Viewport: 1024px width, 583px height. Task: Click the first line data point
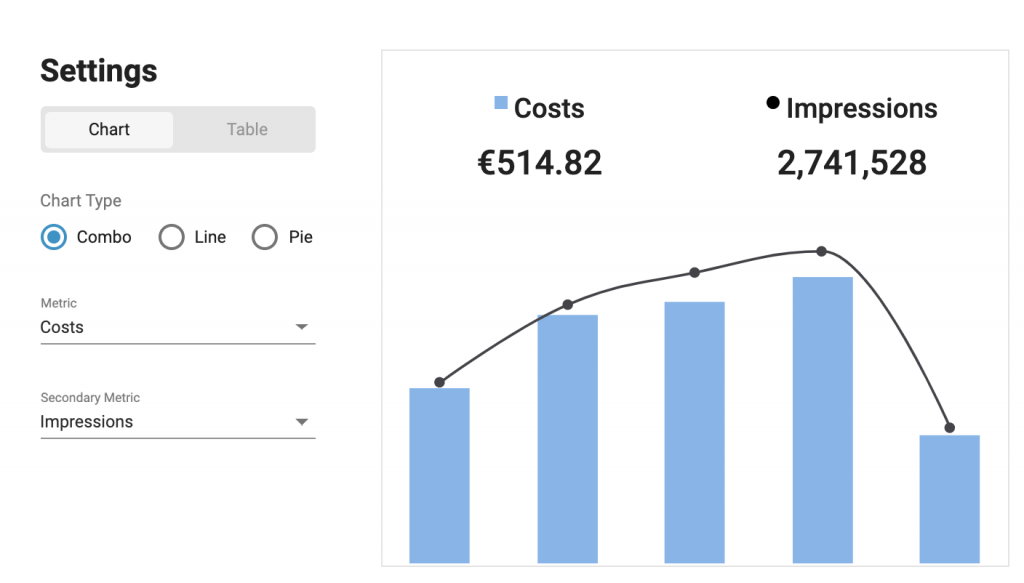pos(440,382)
